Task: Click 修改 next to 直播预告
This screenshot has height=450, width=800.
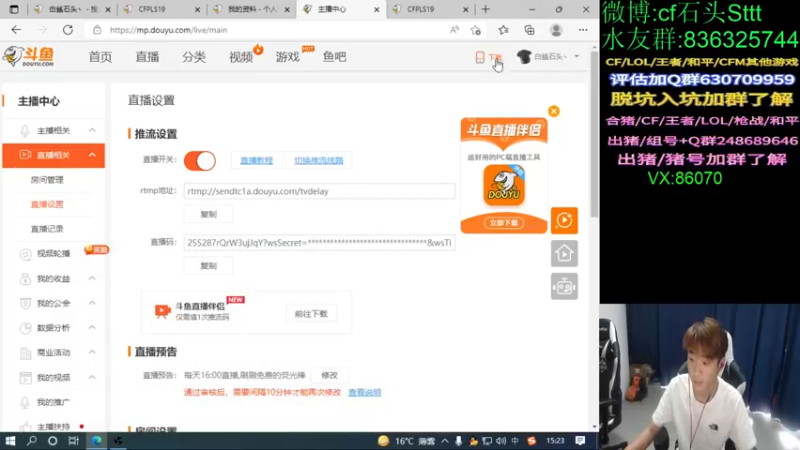Action: [x=330, y=376]
